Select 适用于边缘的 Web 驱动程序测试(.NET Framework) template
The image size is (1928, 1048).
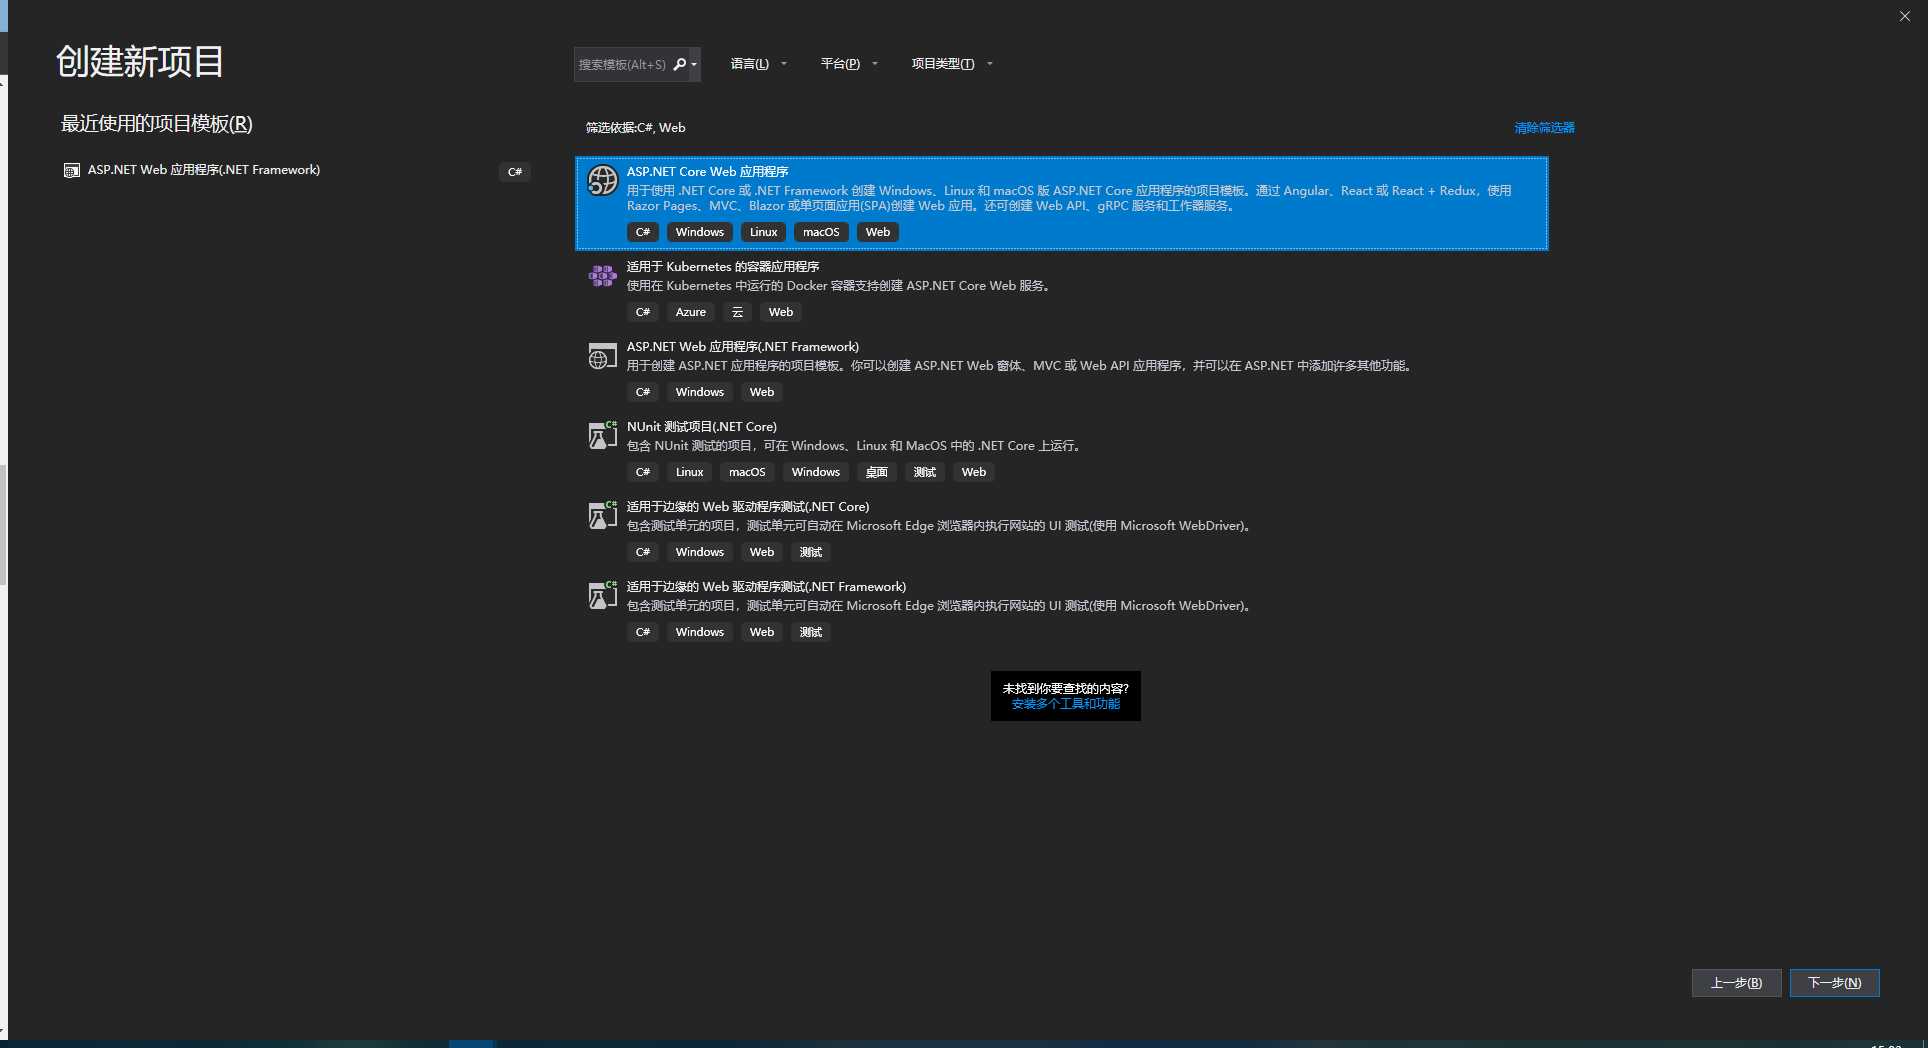[x=1061, y=610]
